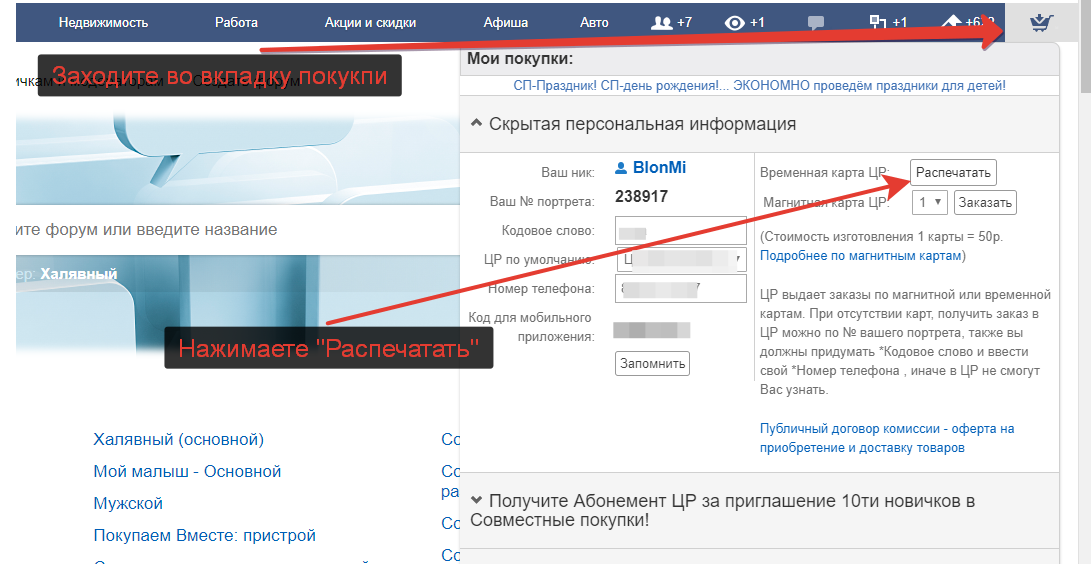The width and height of the screenshot is (1091, 564).
Task: Click the Кодовое слово input field
Action: [x=681, y=230]
